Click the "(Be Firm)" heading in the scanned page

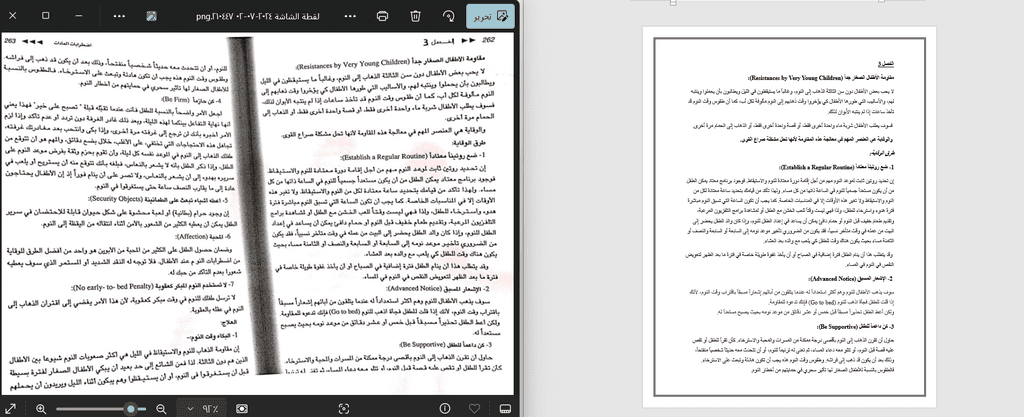[175, 100]
